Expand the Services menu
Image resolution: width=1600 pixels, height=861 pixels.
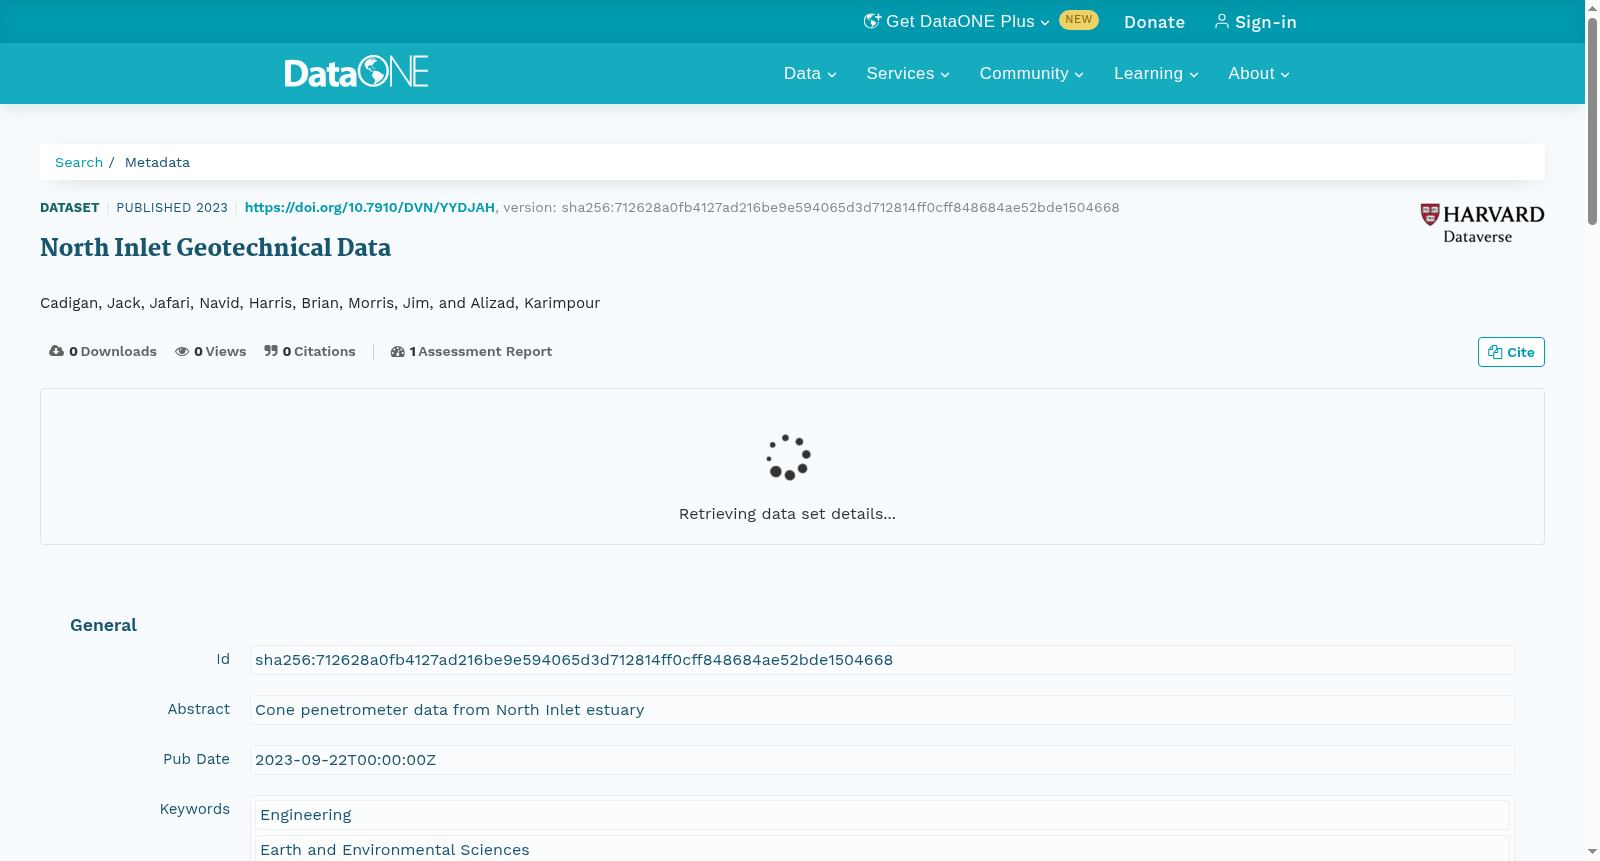coord(908,73)
